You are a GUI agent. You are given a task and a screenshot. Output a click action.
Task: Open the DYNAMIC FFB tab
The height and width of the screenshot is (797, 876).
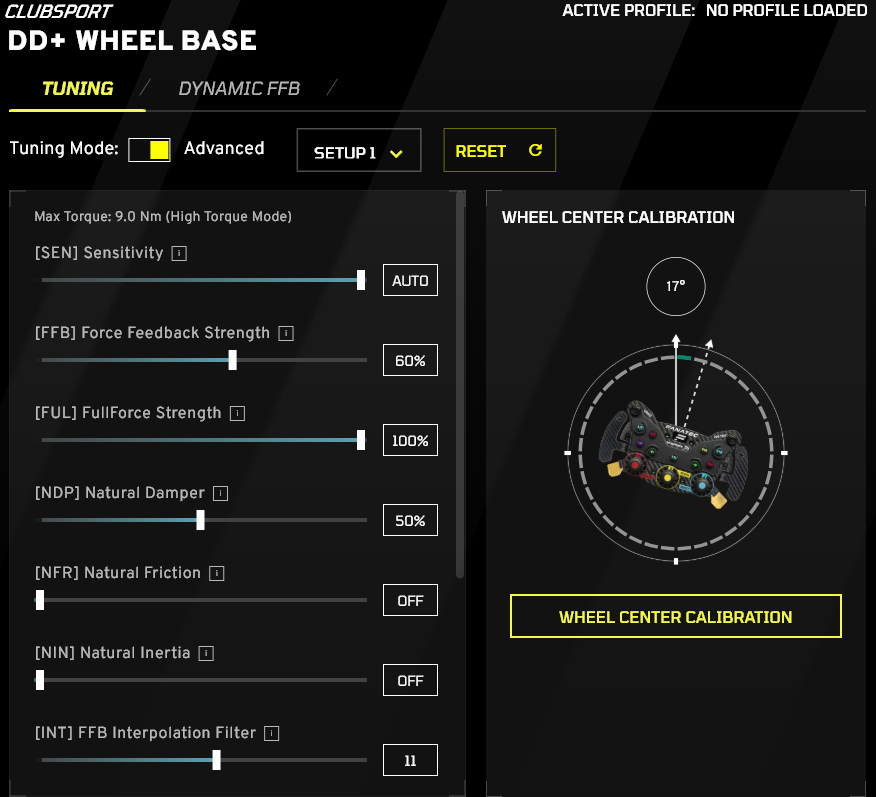pyautogui.click(x=239, y=89)
